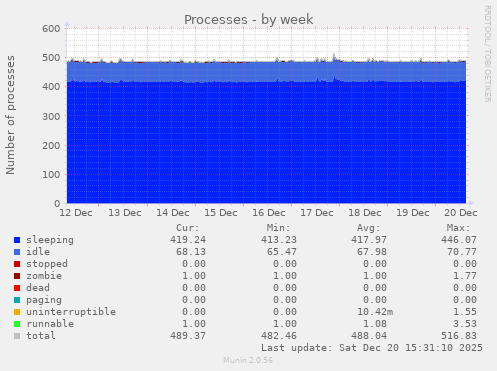Click the 'uninterruptible' legend label
The image size is (497, 371).
(71, 312)
